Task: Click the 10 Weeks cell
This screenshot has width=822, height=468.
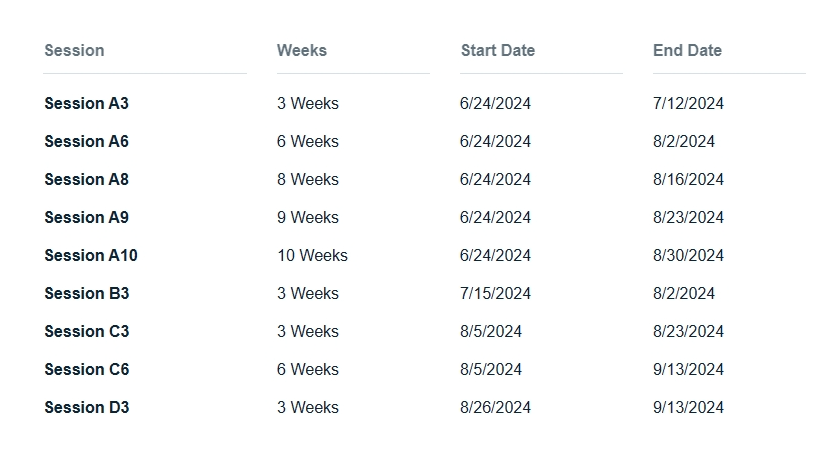Action: 313,255
